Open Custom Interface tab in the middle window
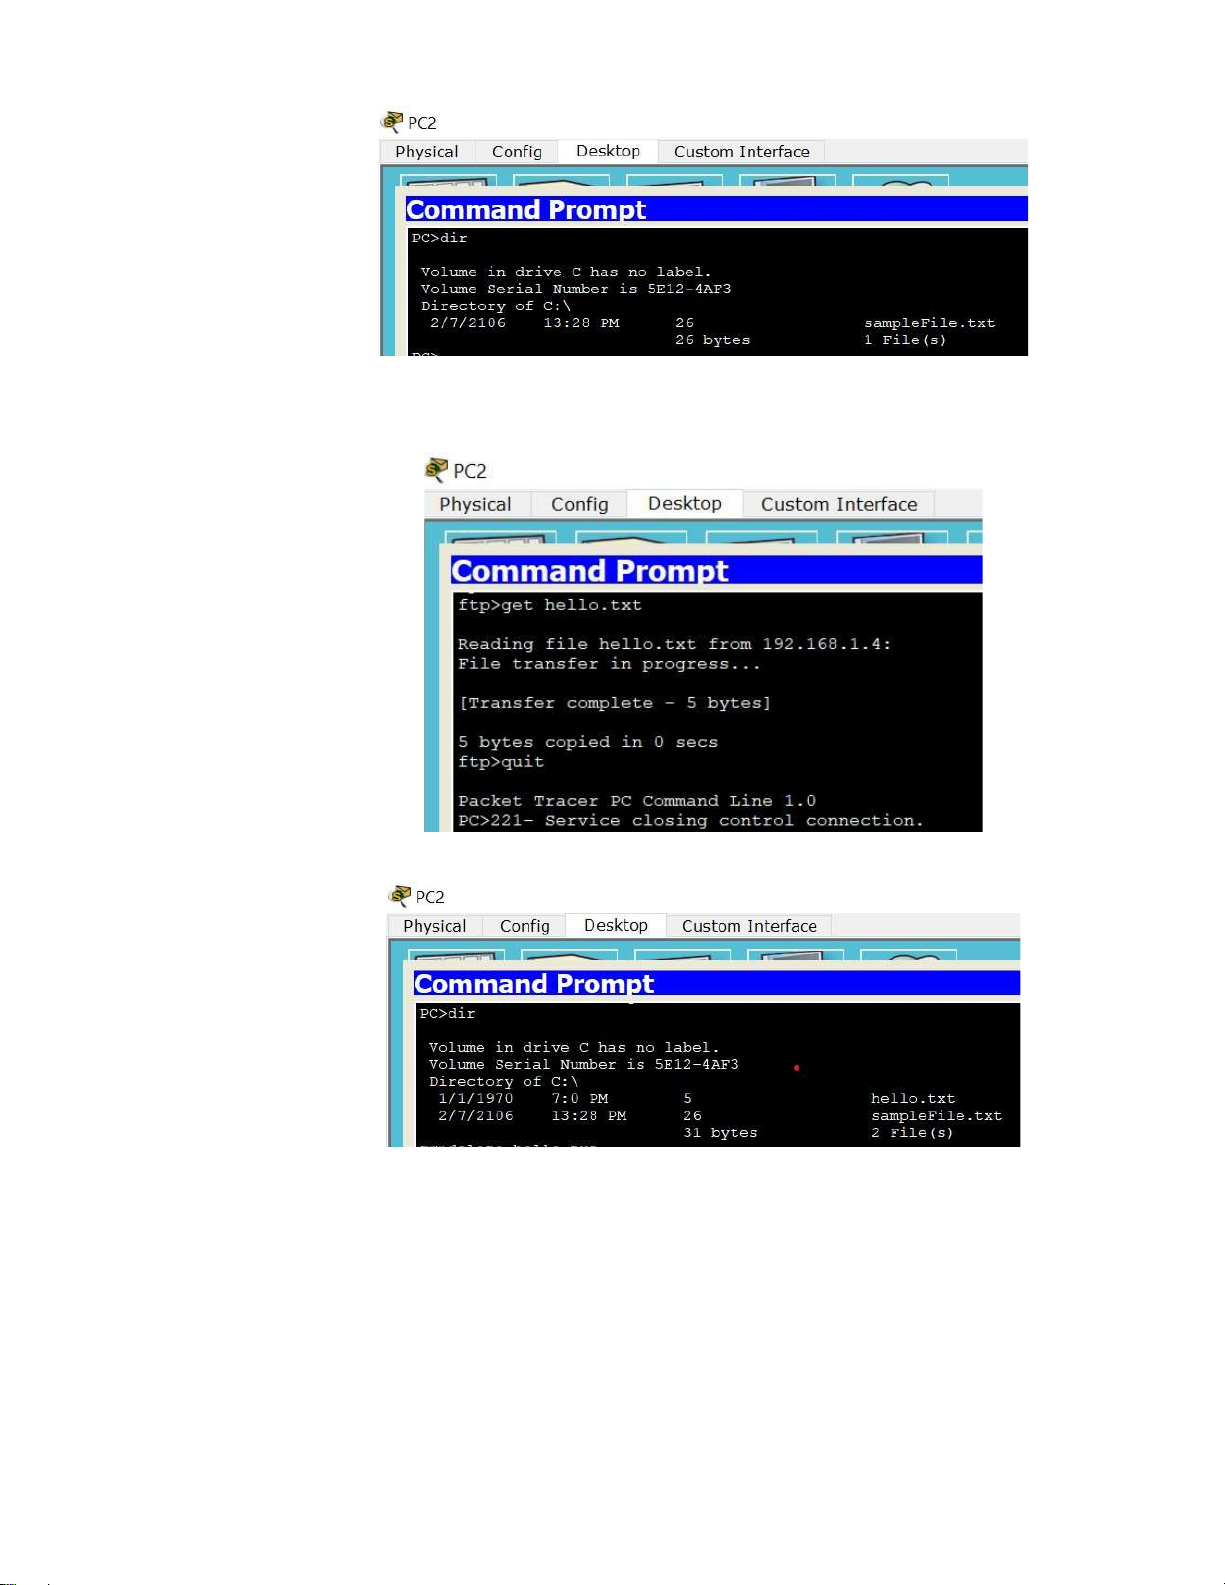The height and width of the screenshot is (1585, 1225). tap(838, 505)
